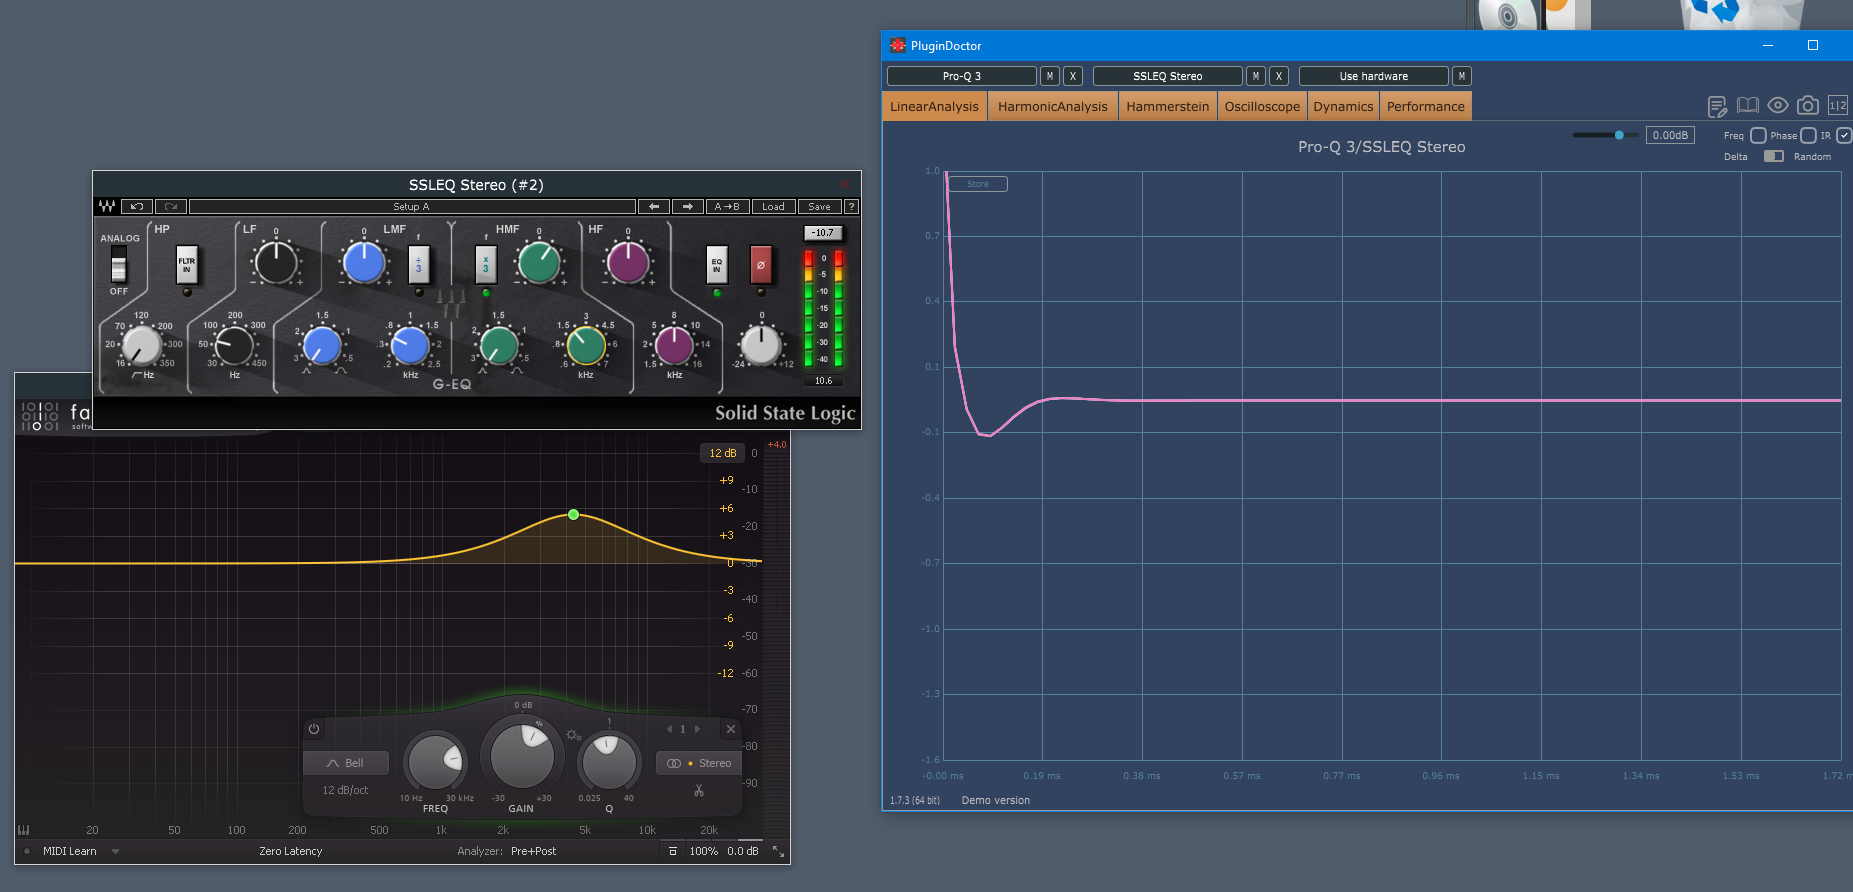Click the MIDI Learn button
The width and height of the screenshot is (1853, 892).
pyautogui.click(x=70, y=851)
